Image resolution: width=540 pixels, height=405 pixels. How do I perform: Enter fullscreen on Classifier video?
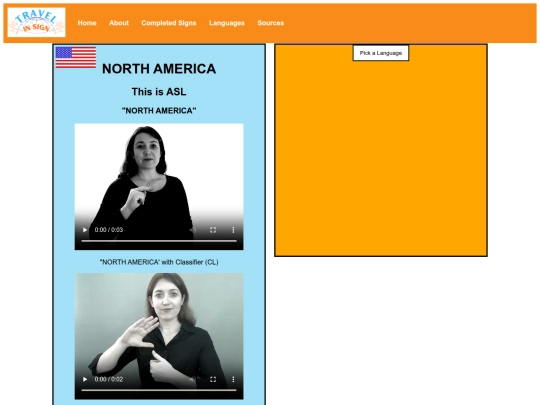click(x=213, y=379)
